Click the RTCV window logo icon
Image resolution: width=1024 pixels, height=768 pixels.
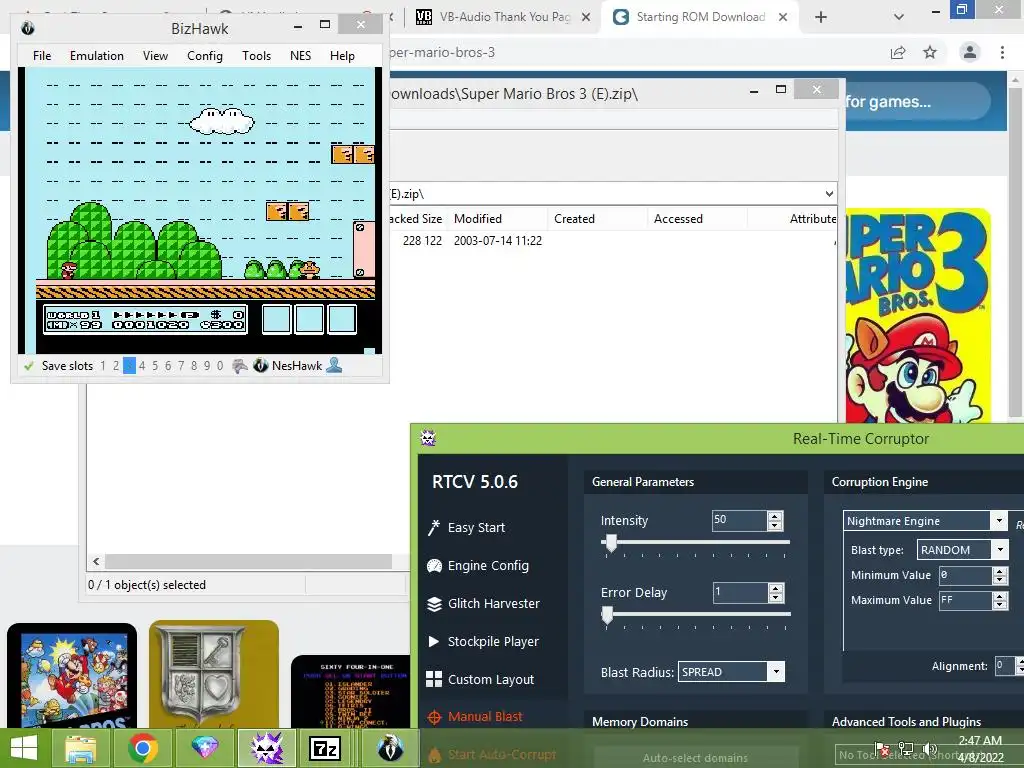(428, 438)
